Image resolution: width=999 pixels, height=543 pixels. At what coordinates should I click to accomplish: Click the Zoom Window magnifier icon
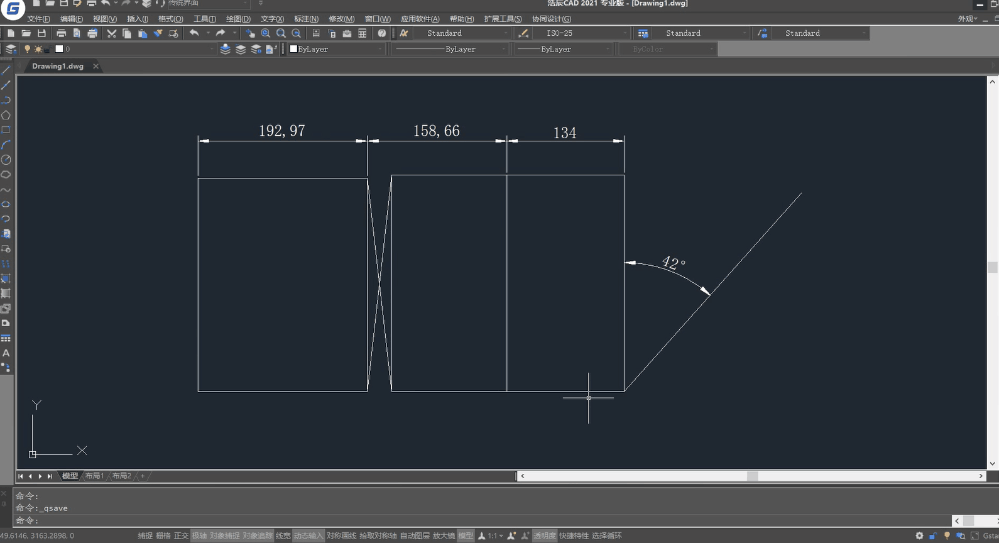281,33
